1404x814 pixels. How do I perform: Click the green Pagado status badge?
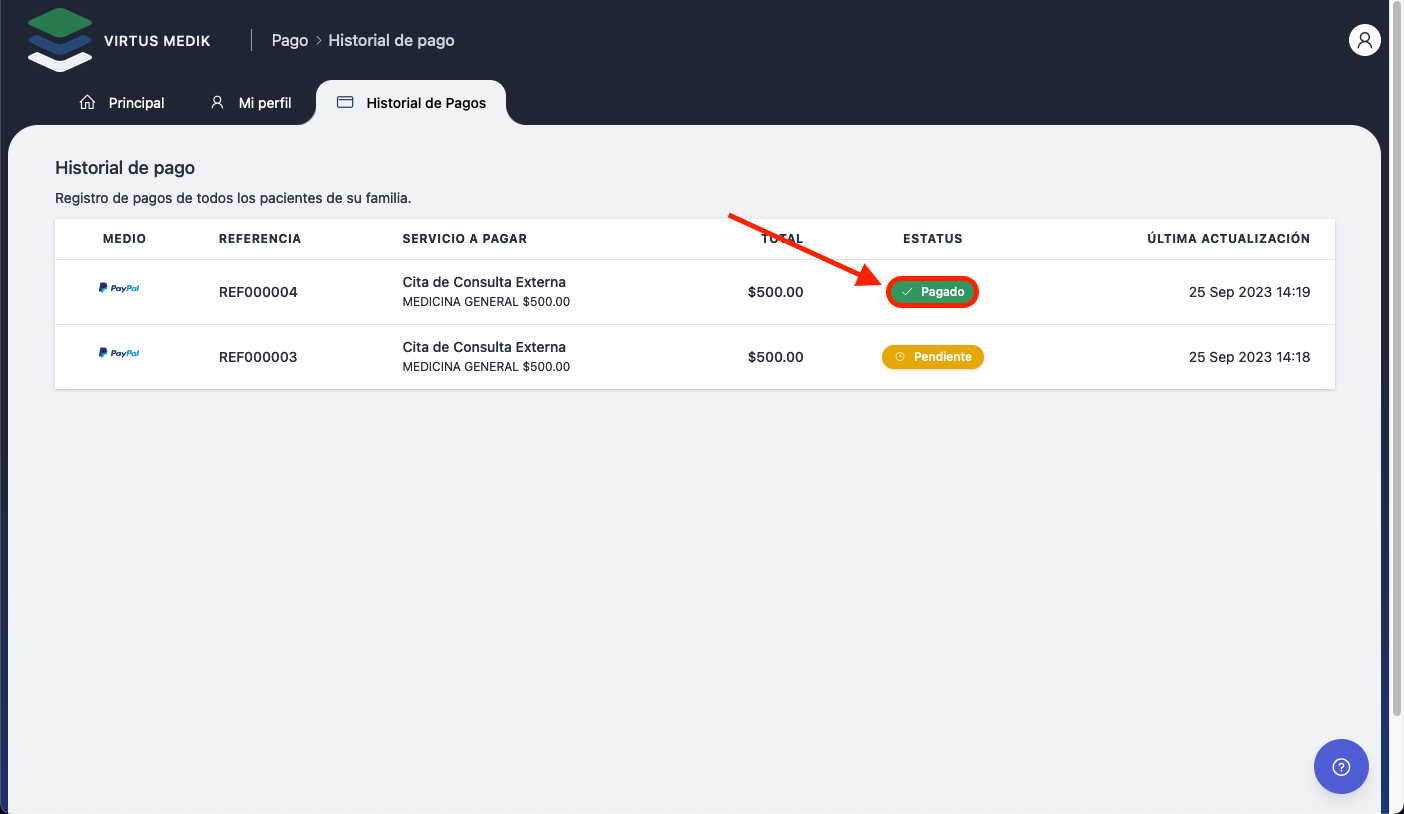point(932,292)
